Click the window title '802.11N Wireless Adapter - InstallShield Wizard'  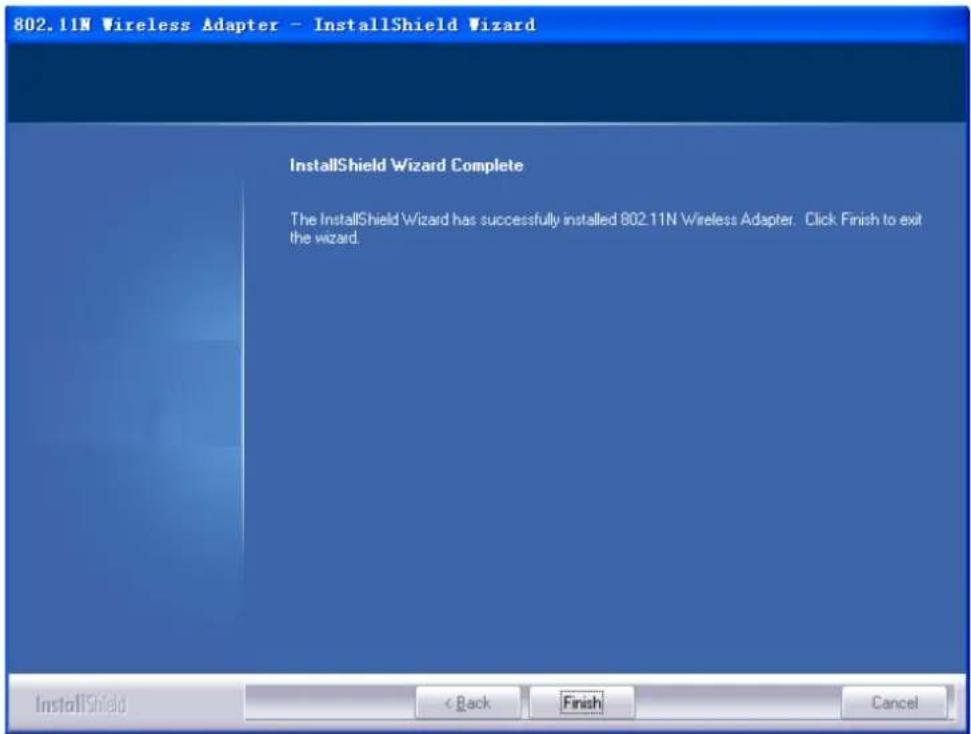[x=274, y=25]
